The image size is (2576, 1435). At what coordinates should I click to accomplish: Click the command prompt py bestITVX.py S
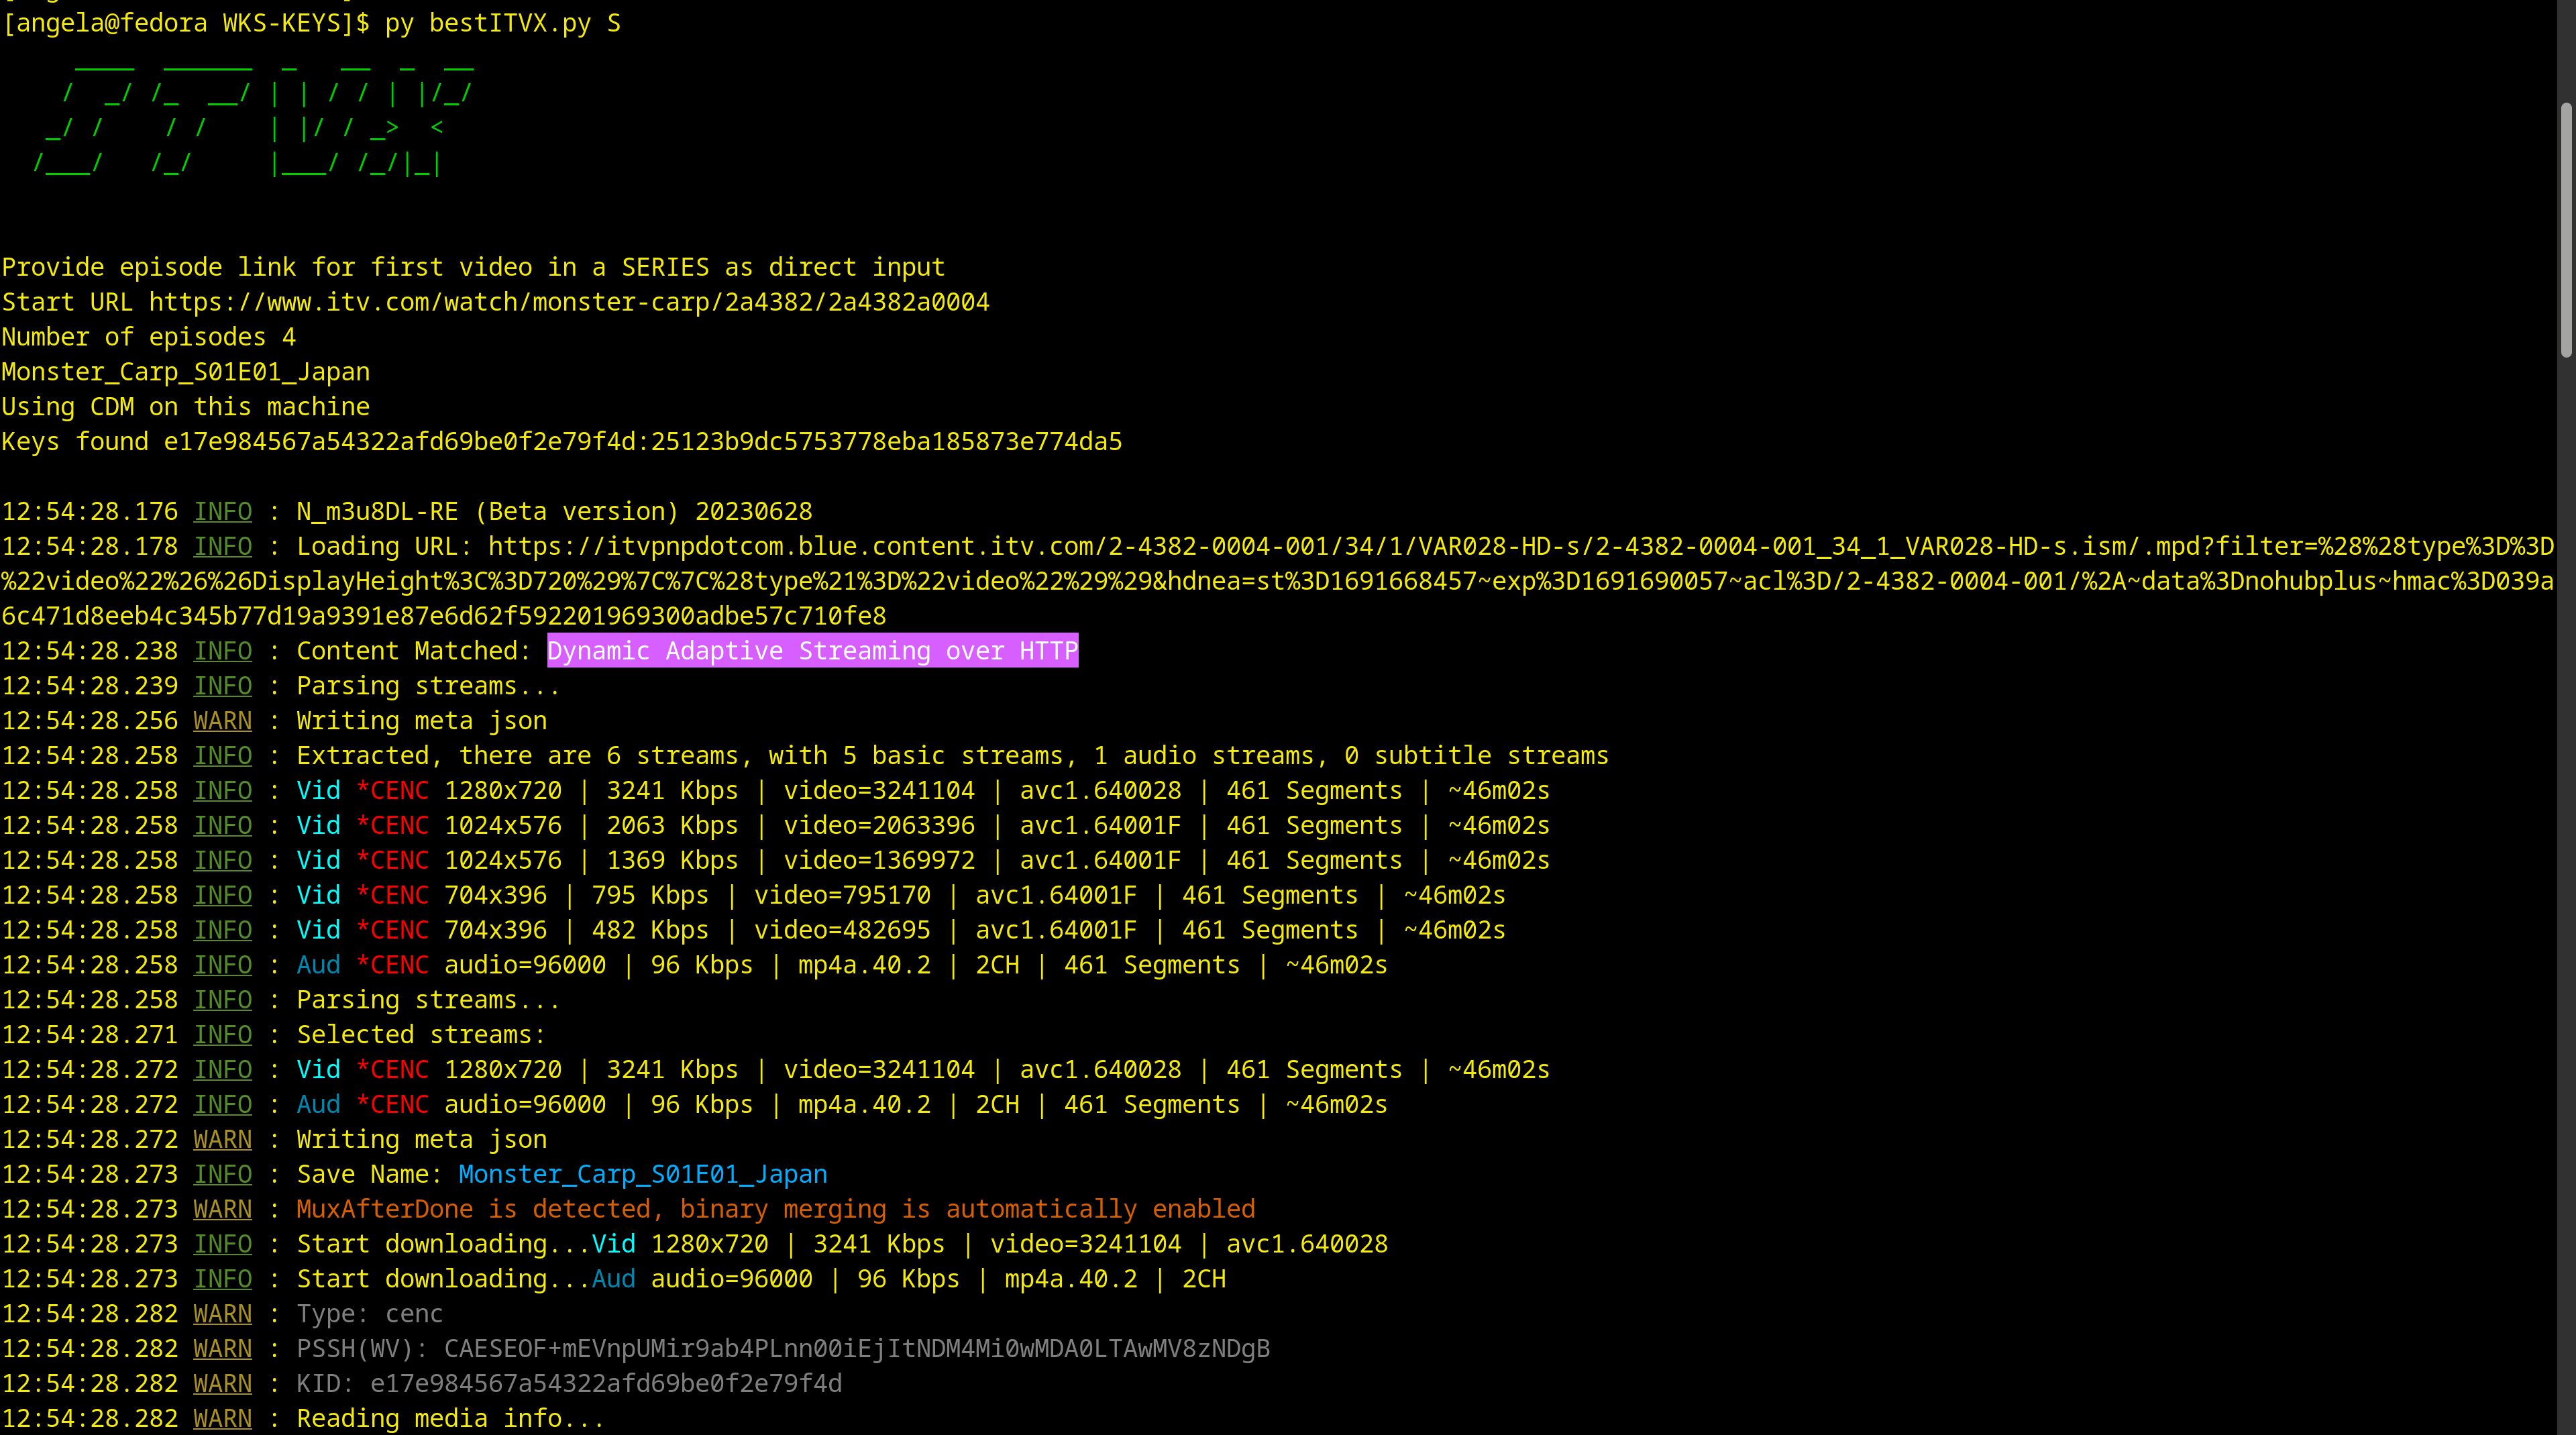(502, 23)
